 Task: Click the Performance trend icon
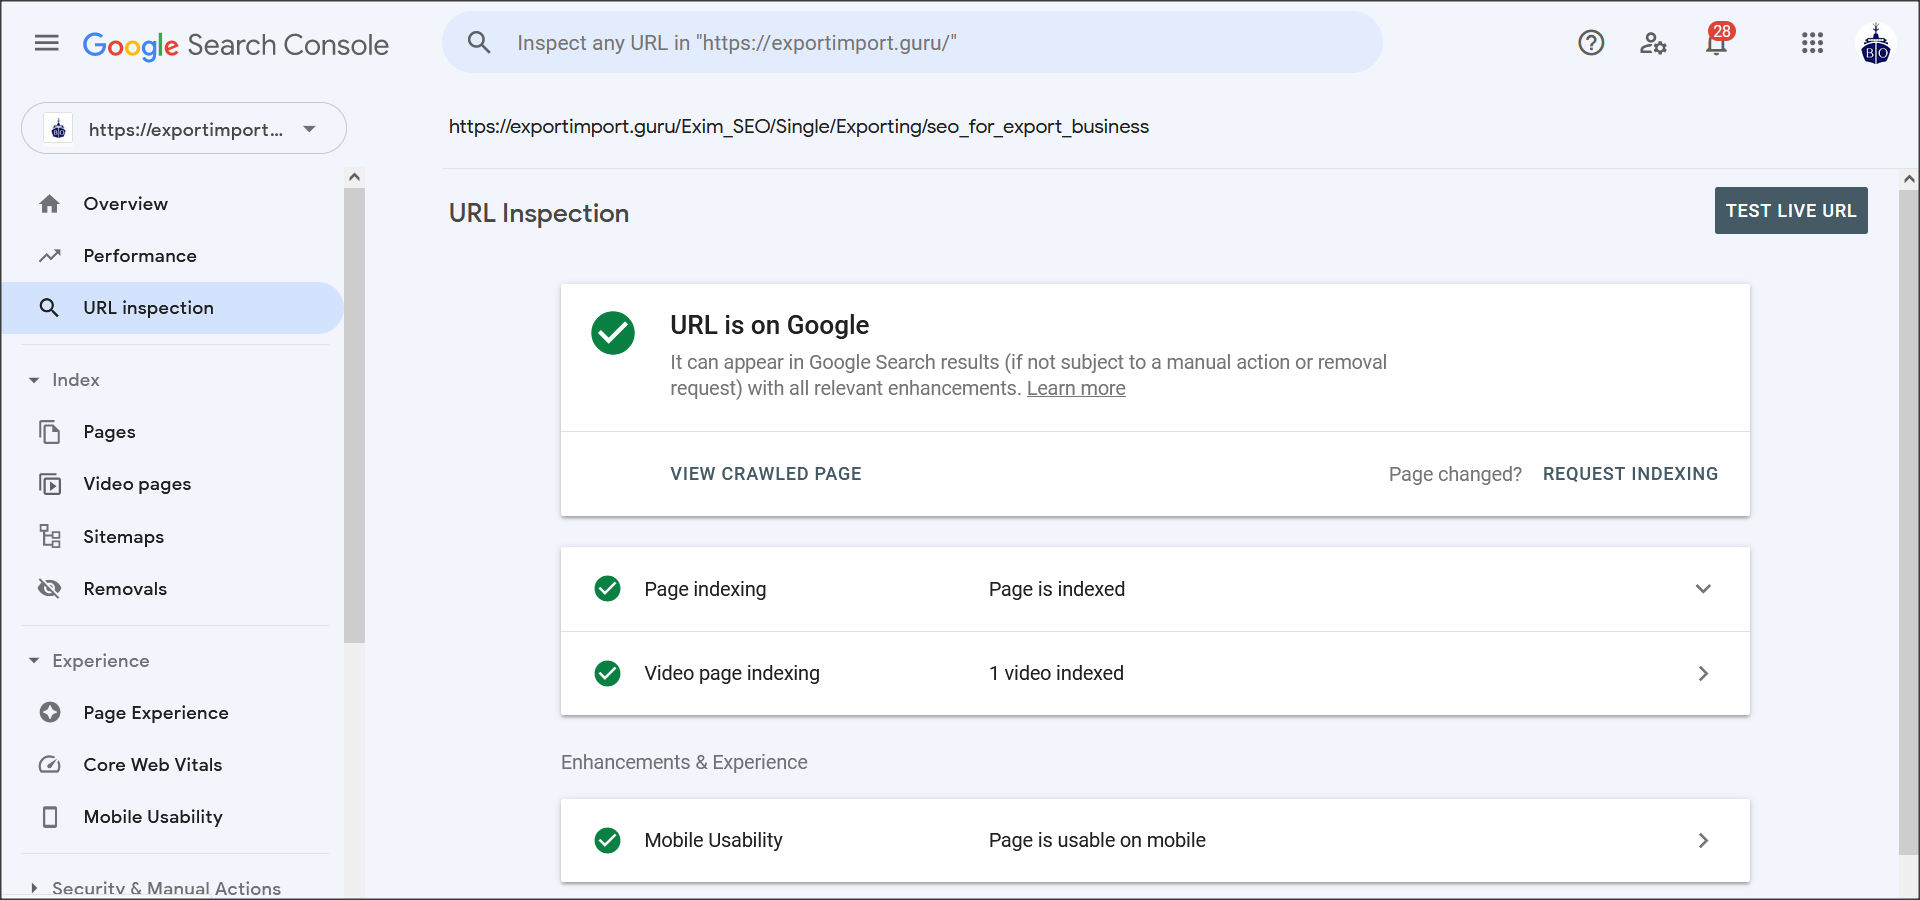[x=50, y=256]
